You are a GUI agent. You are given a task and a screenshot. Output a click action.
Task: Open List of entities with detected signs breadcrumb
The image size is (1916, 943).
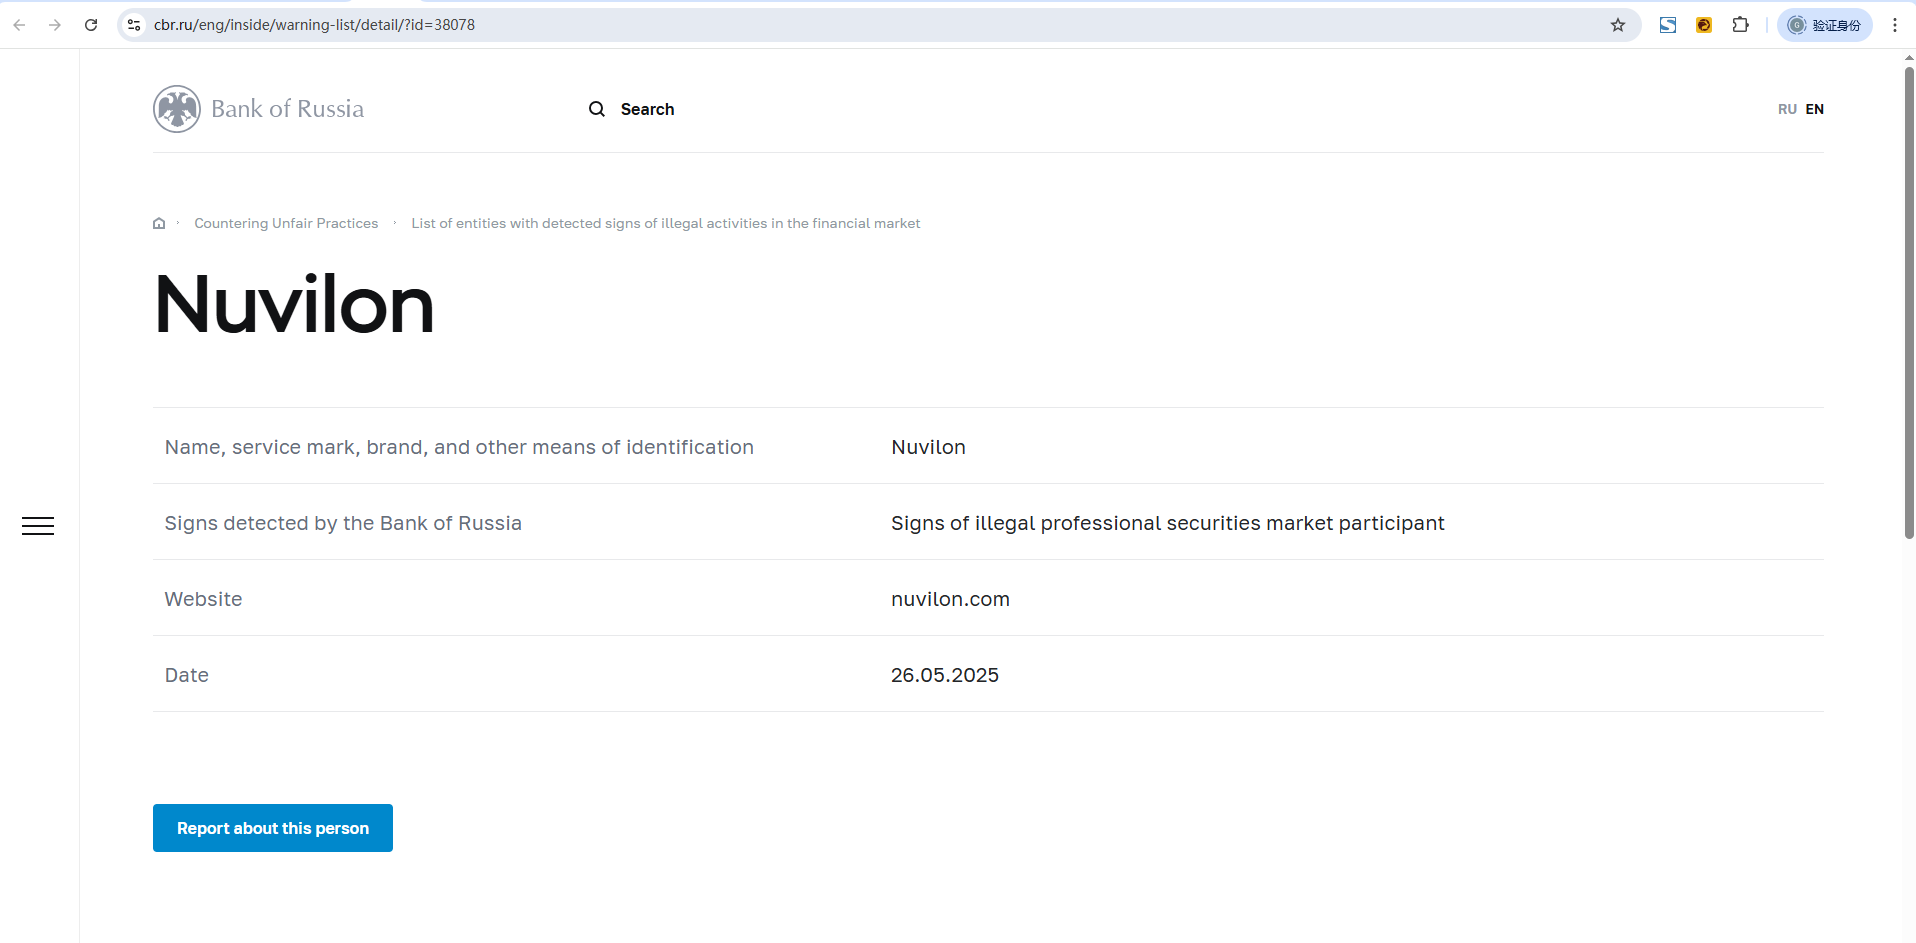coord(666,223)
